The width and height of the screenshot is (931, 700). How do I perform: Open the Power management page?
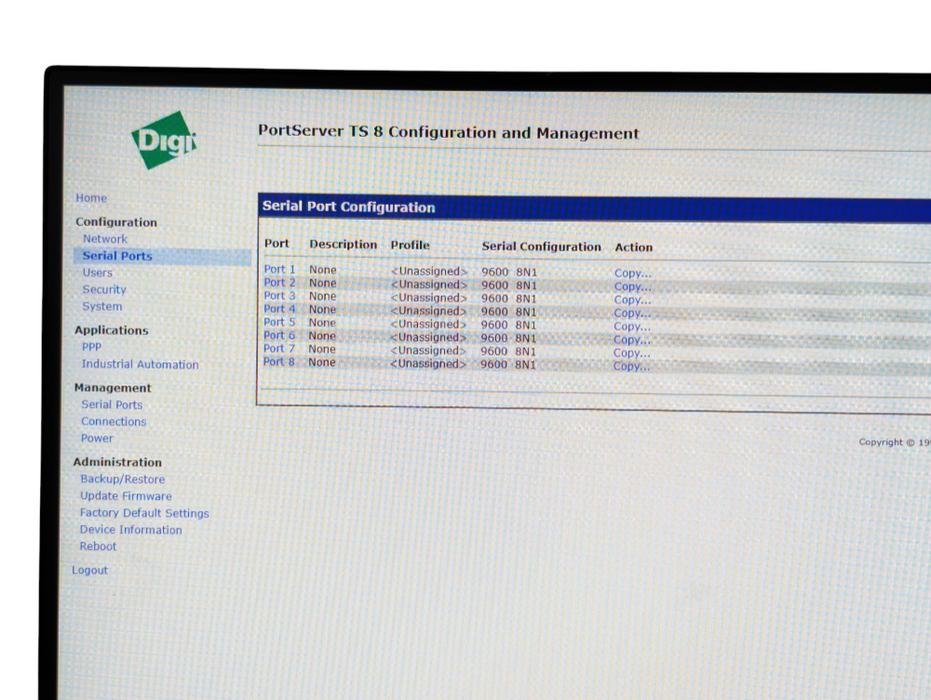[96, 438]
